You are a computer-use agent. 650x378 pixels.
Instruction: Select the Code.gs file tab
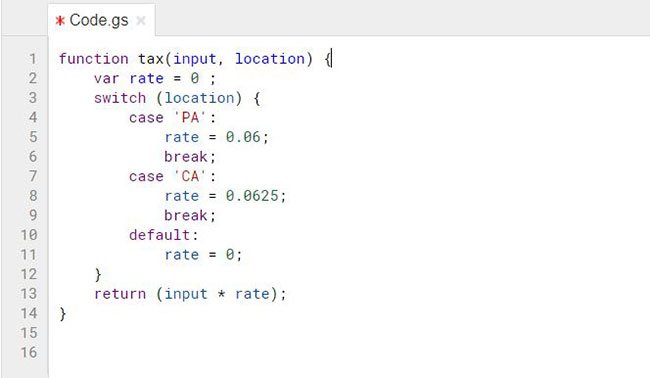point(101,20)
